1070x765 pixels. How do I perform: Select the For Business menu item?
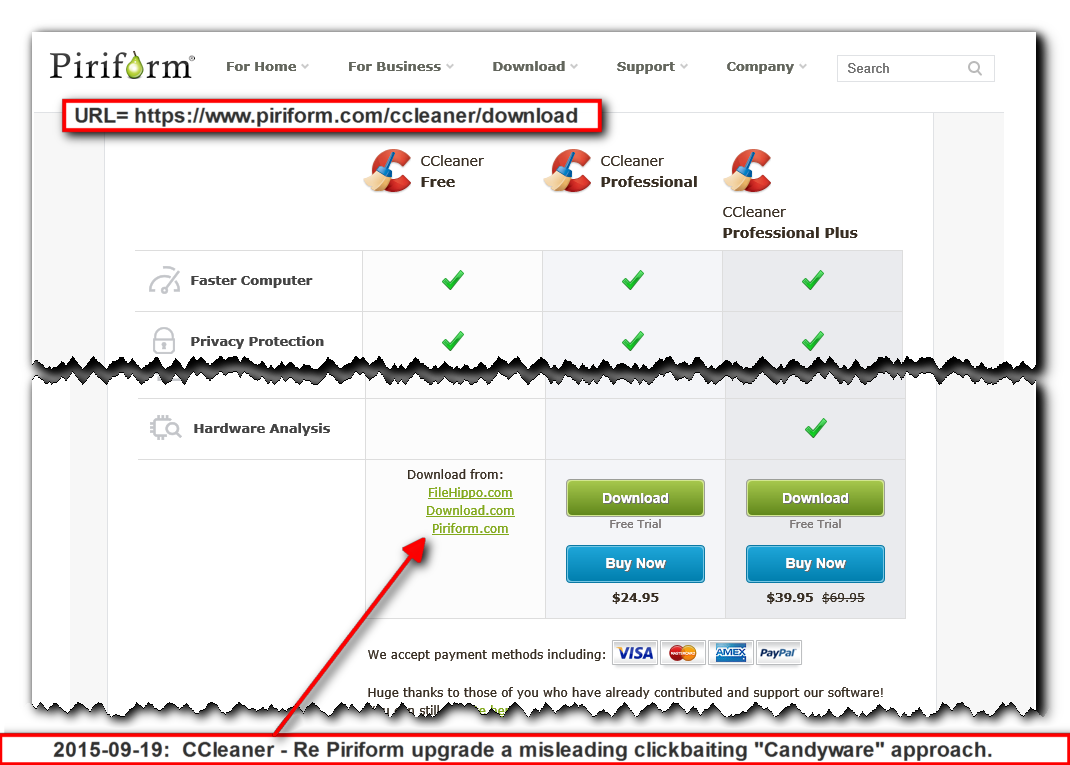394,66
